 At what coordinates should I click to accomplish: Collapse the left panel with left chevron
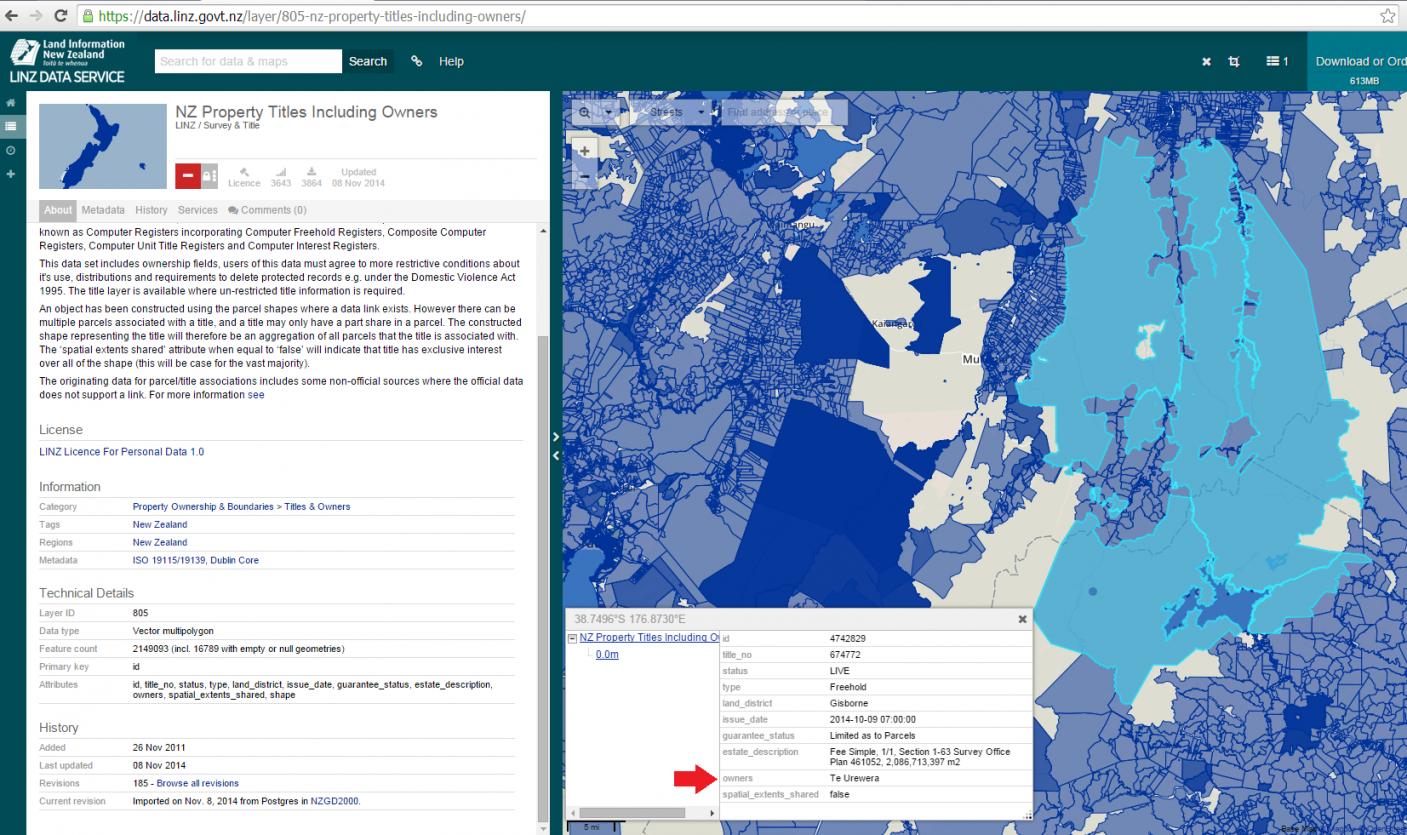555,456
